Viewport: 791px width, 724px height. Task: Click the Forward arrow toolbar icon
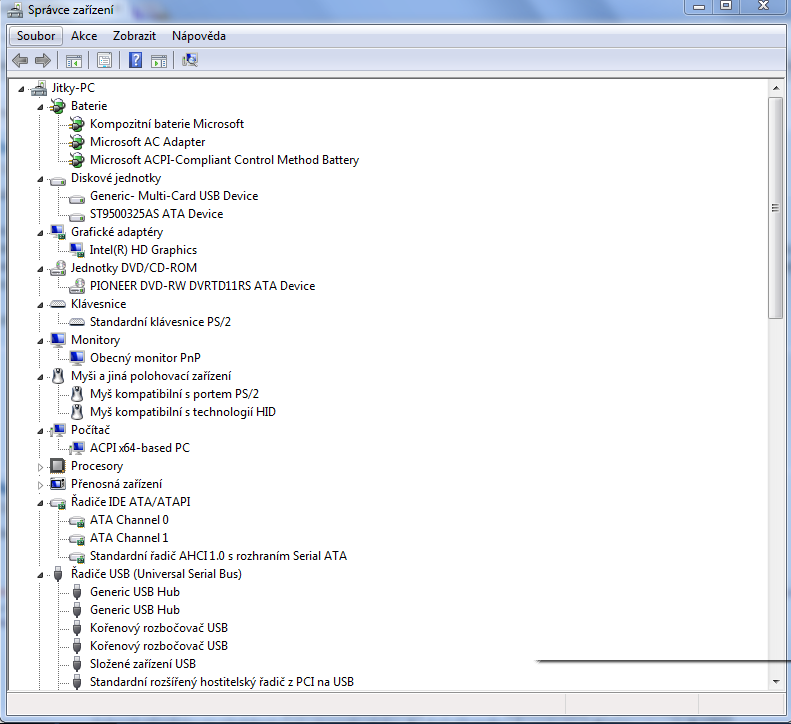43,61
